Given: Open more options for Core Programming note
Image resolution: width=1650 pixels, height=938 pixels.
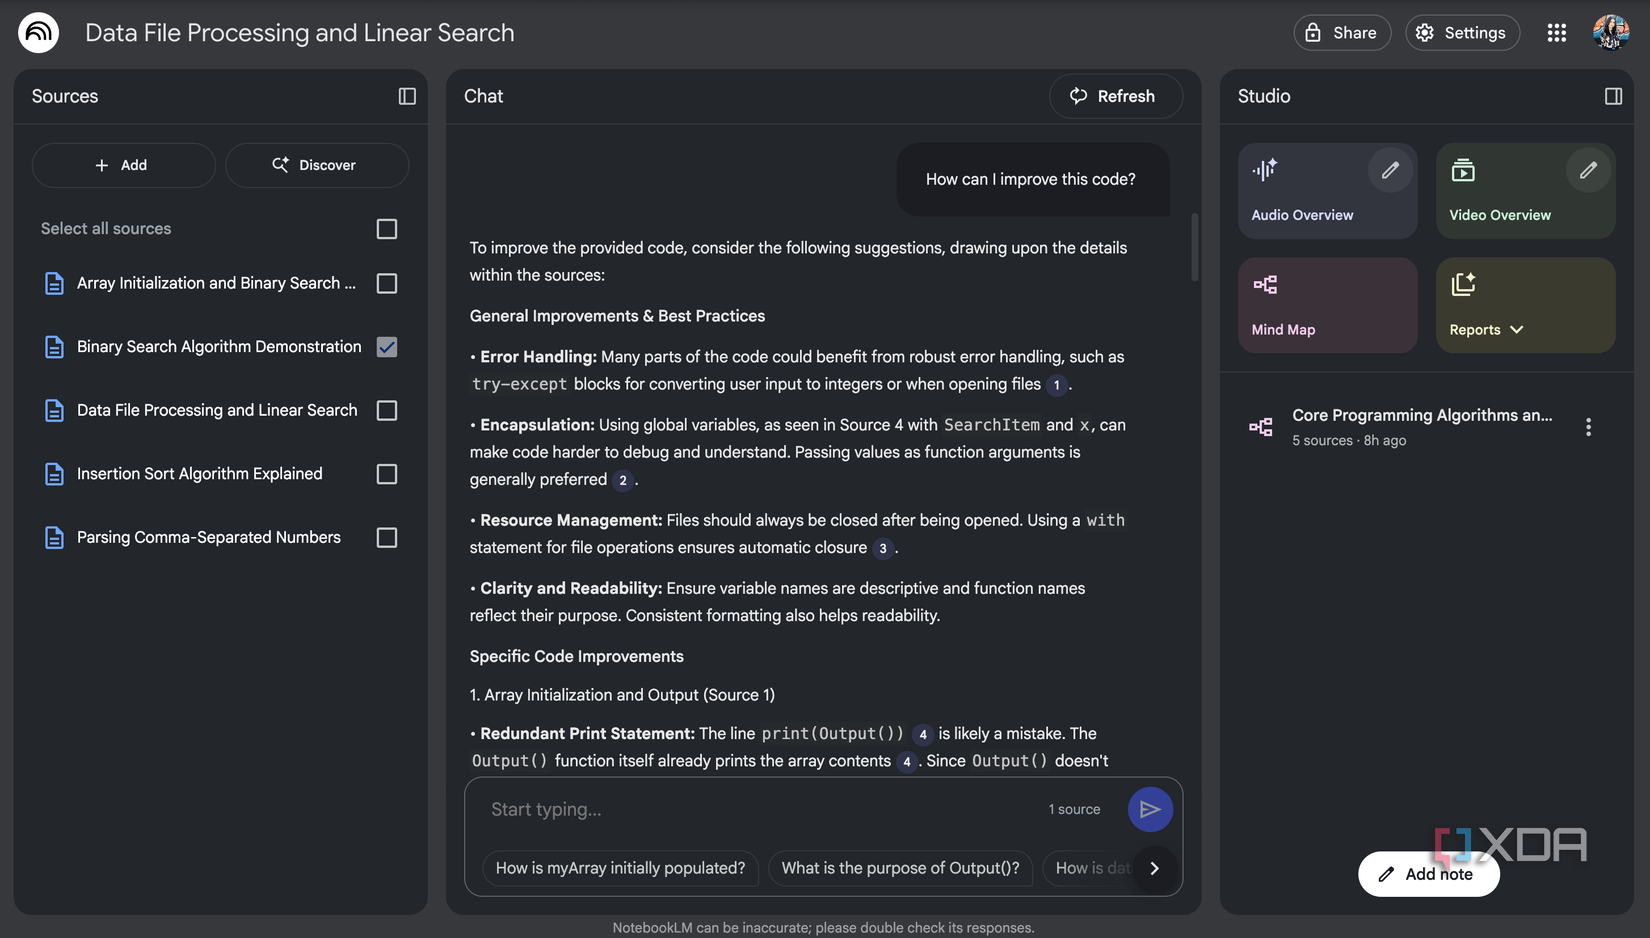Looking at the screenshot, I should [x=1588, y=427].
